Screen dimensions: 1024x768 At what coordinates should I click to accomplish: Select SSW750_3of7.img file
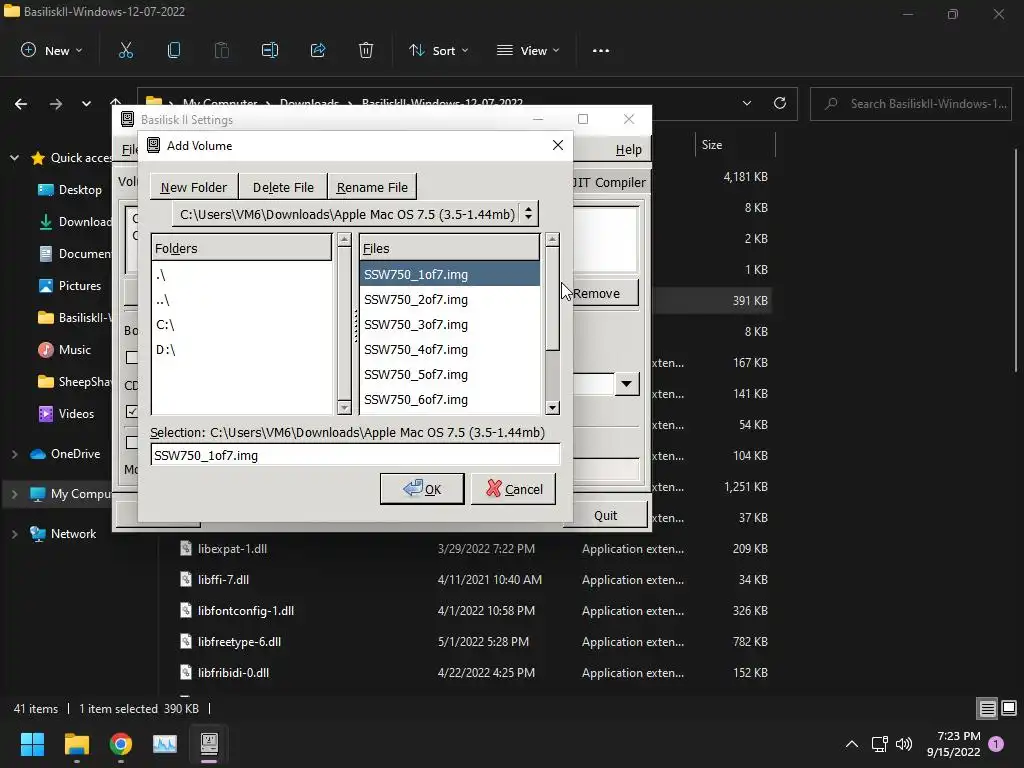[449, 324]
